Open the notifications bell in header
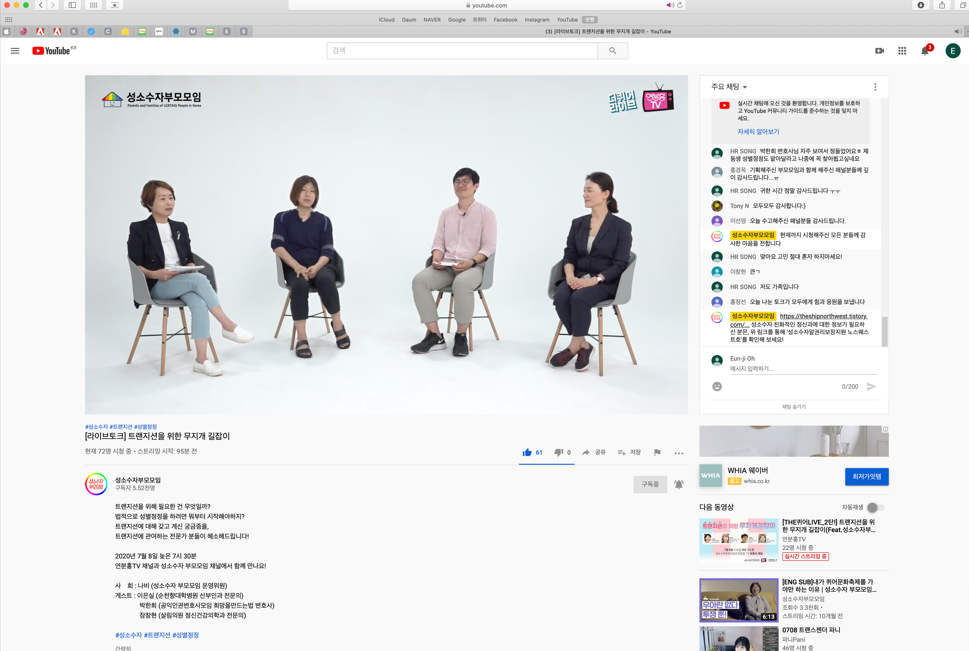 point(925,51)
